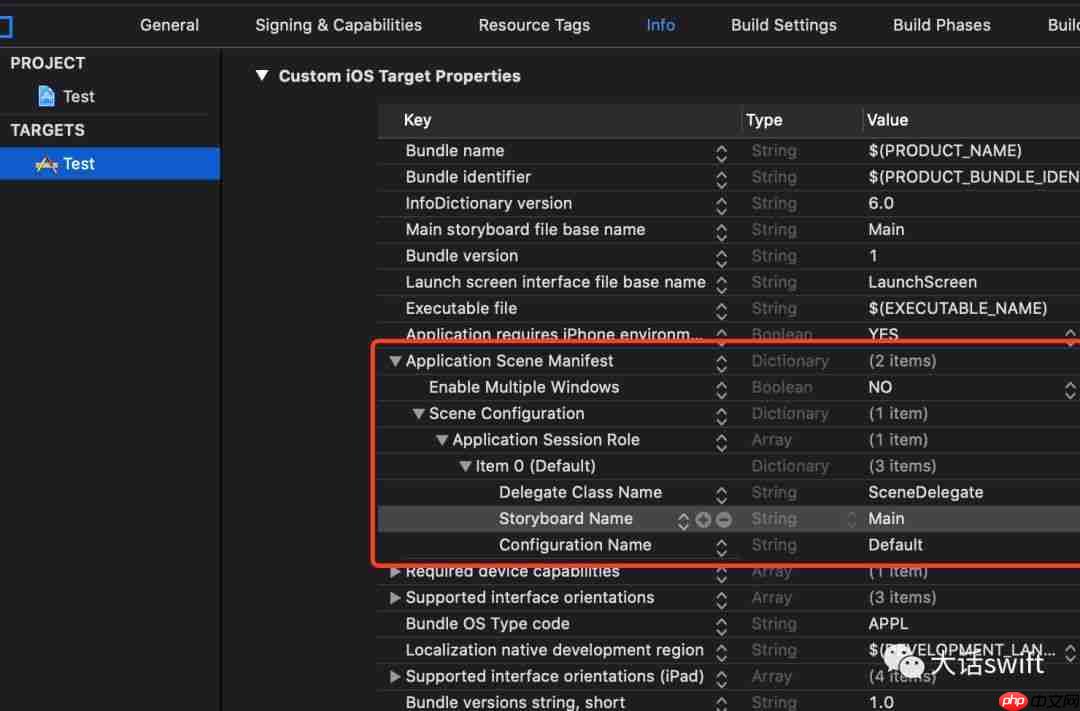Image resolution: width=1080 pixels, height=711 pixels.
Task: Click the add (+) button on Storyboard Name row
Action: (703, 520)
